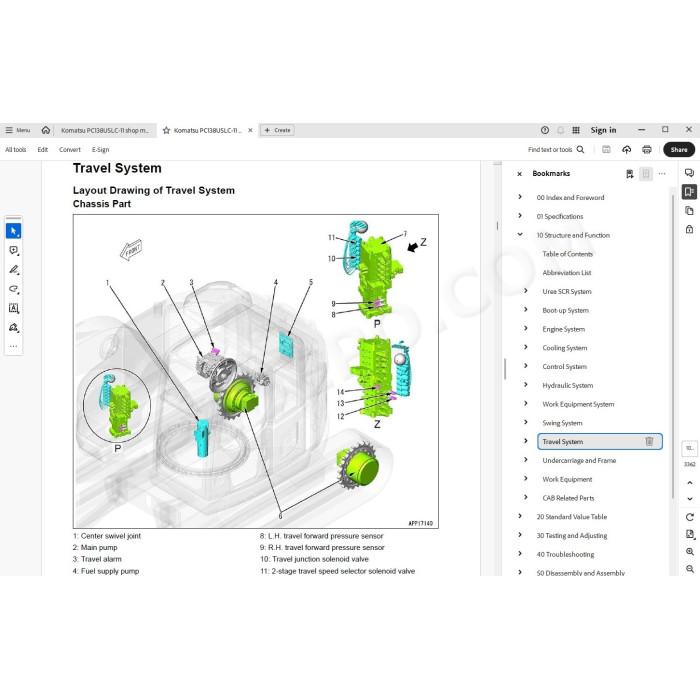Select the Travel System bookmark
The height and width of the screenshot is (700, 700).
(600, 442)
